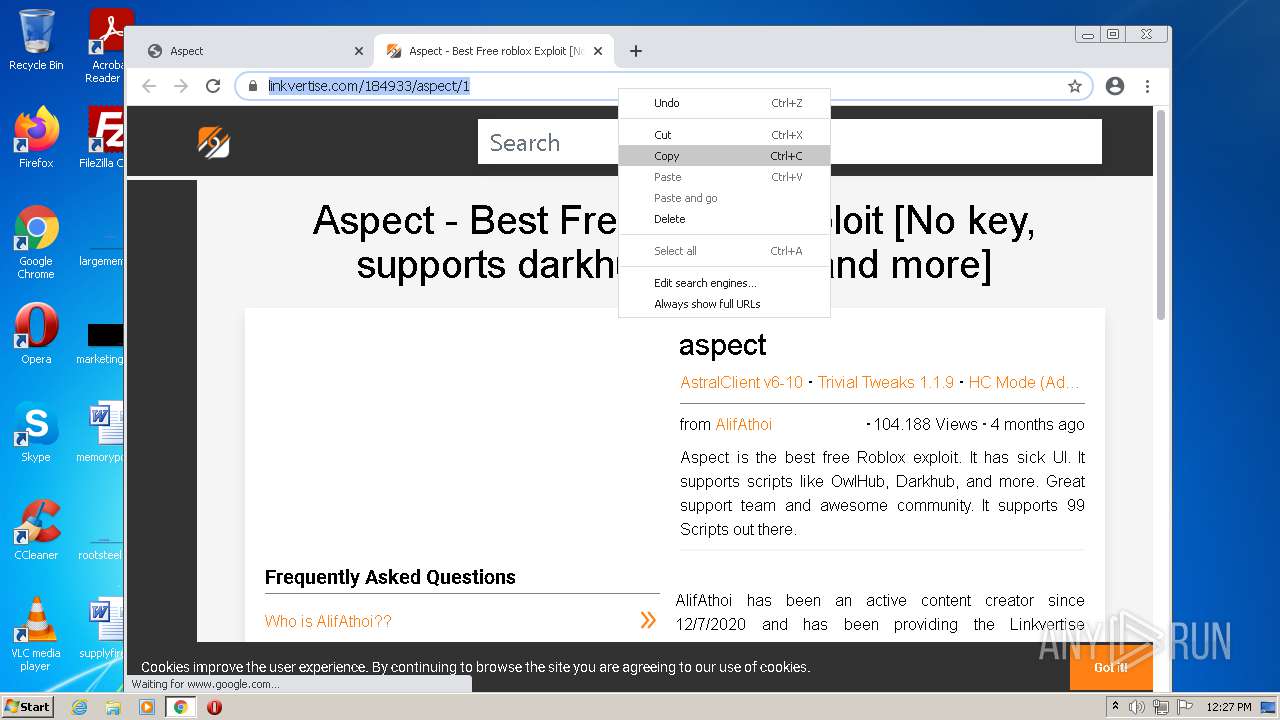
Task: Click the page vertical scrollbar
Action: coord(1161,214)
